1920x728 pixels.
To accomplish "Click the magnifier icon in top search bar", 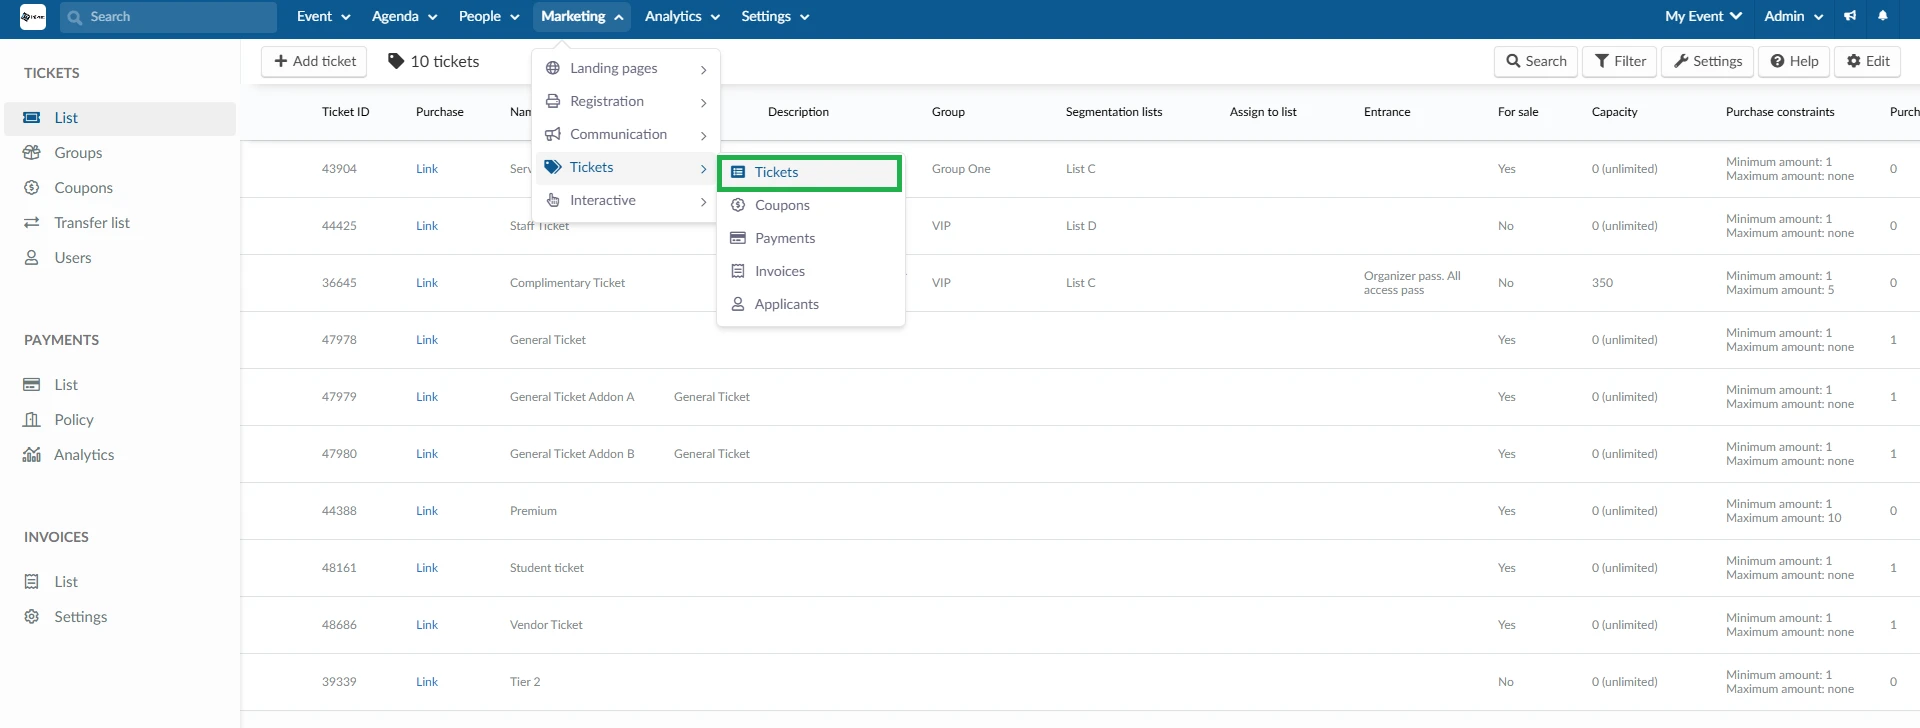I will [75, 17].
